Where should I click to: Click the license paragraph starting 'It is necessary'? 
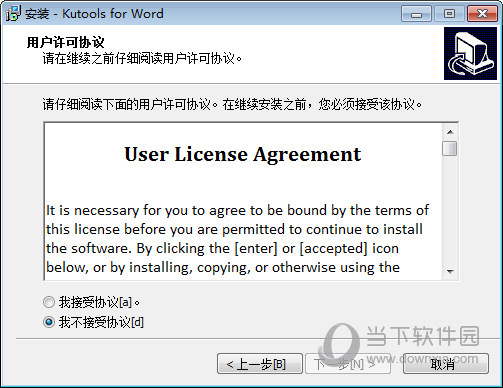(x=237, y=239)
